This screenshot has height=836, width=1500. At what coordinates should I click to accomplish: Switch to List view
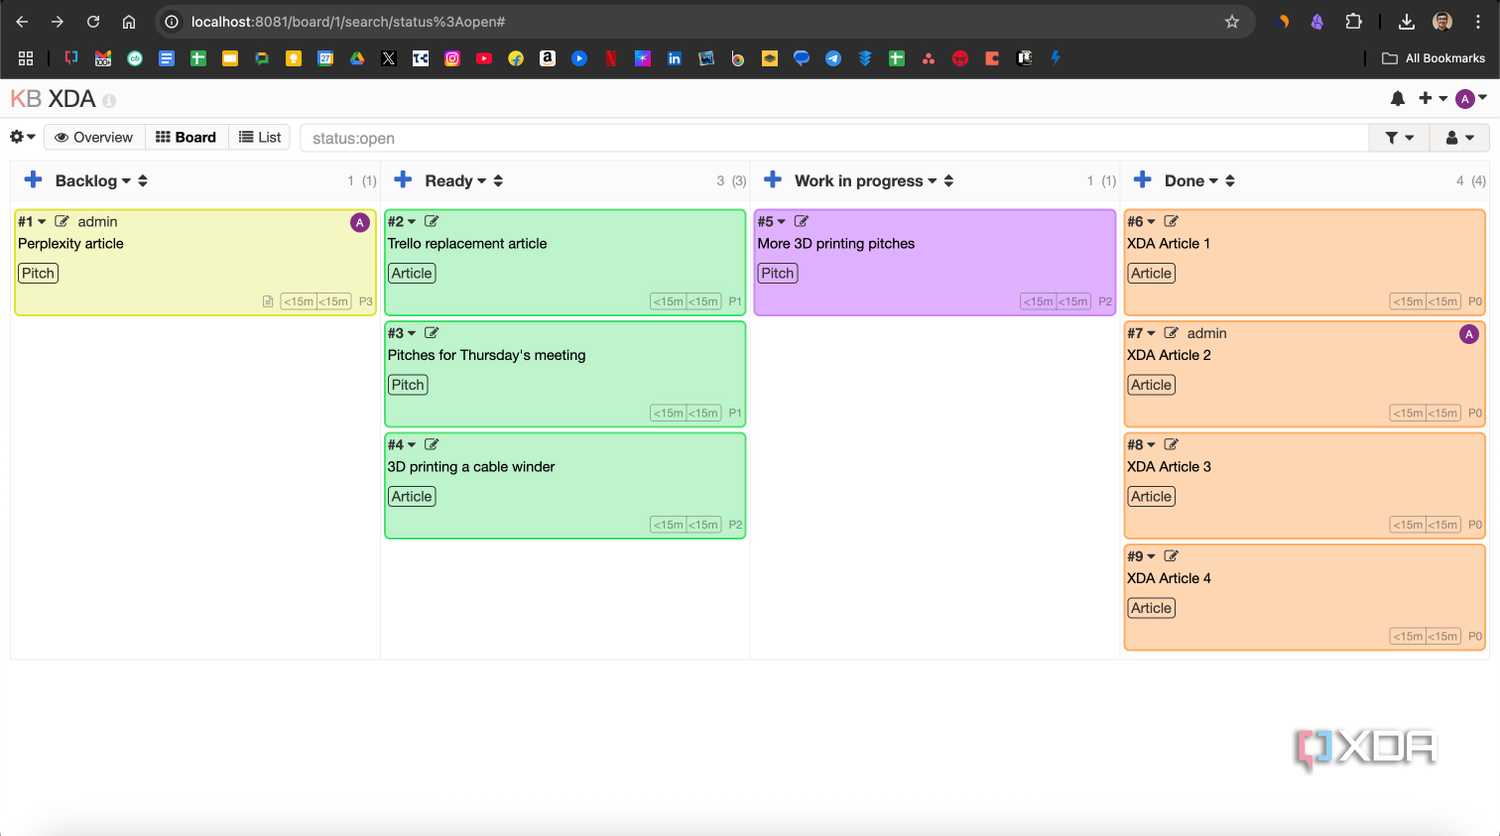coord(260,137)
